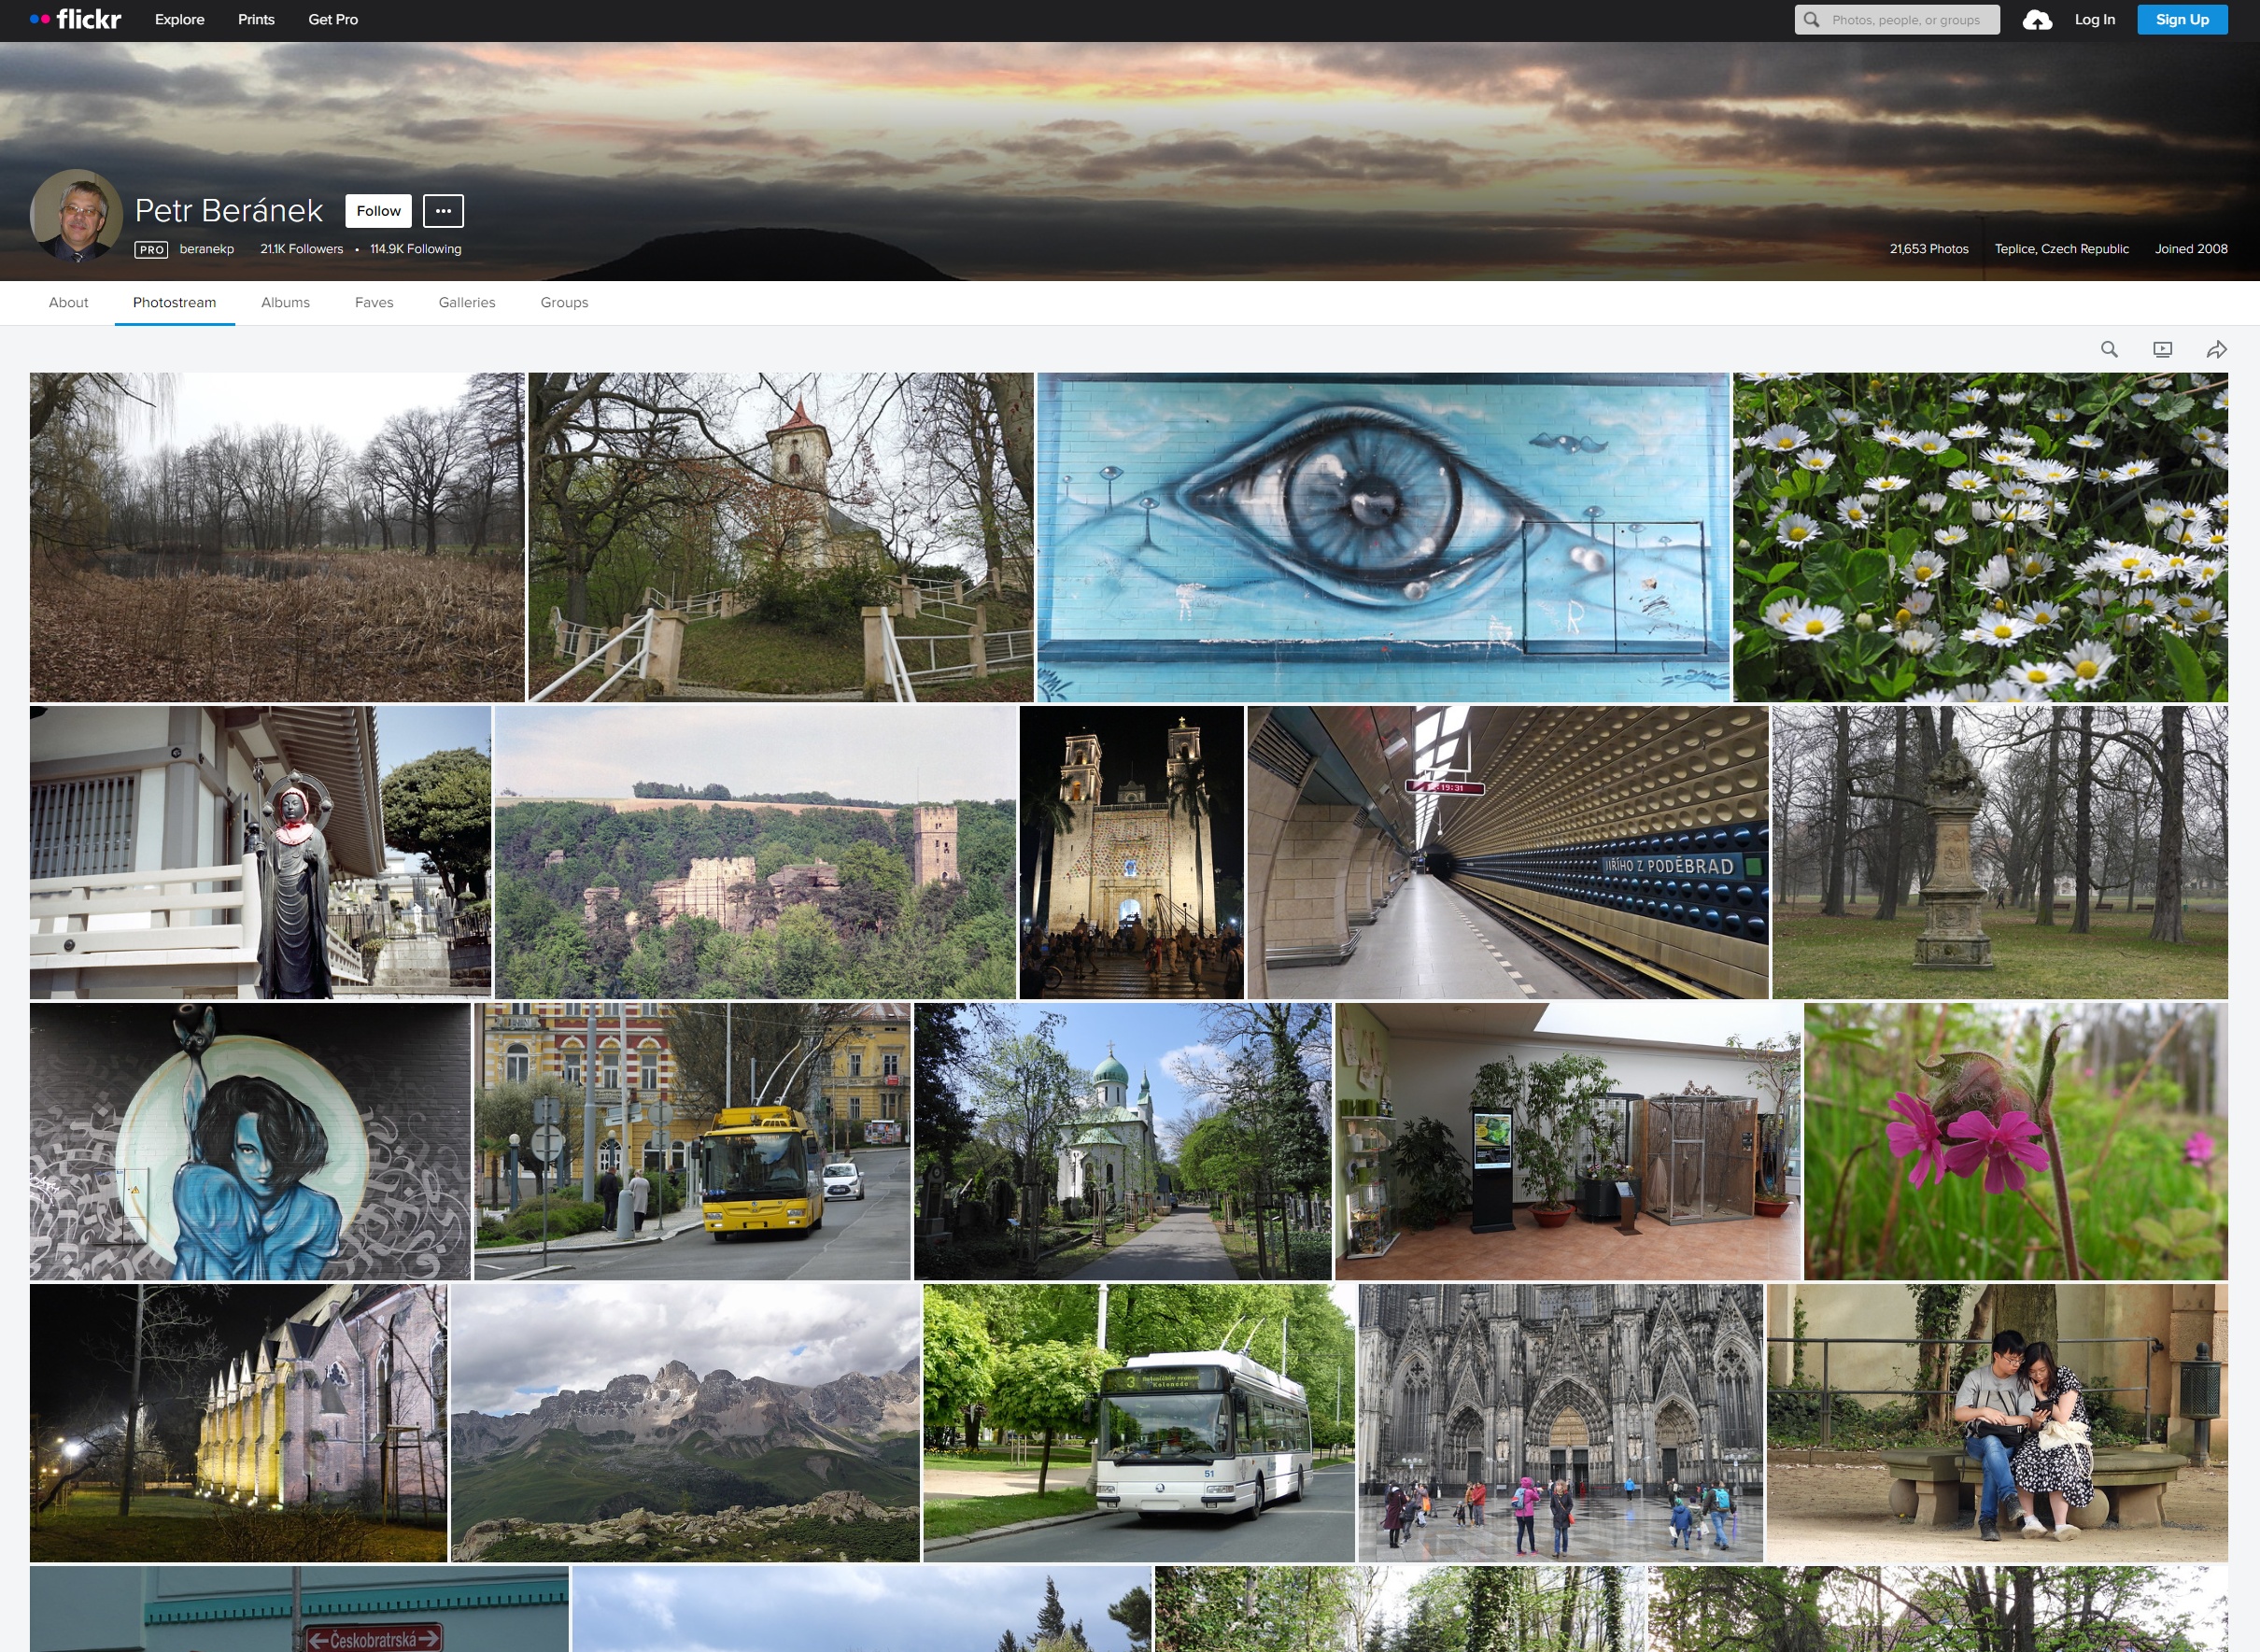Open the Albums tab
Viewport: 2260px width, 1652px height.
click(285, 302)
